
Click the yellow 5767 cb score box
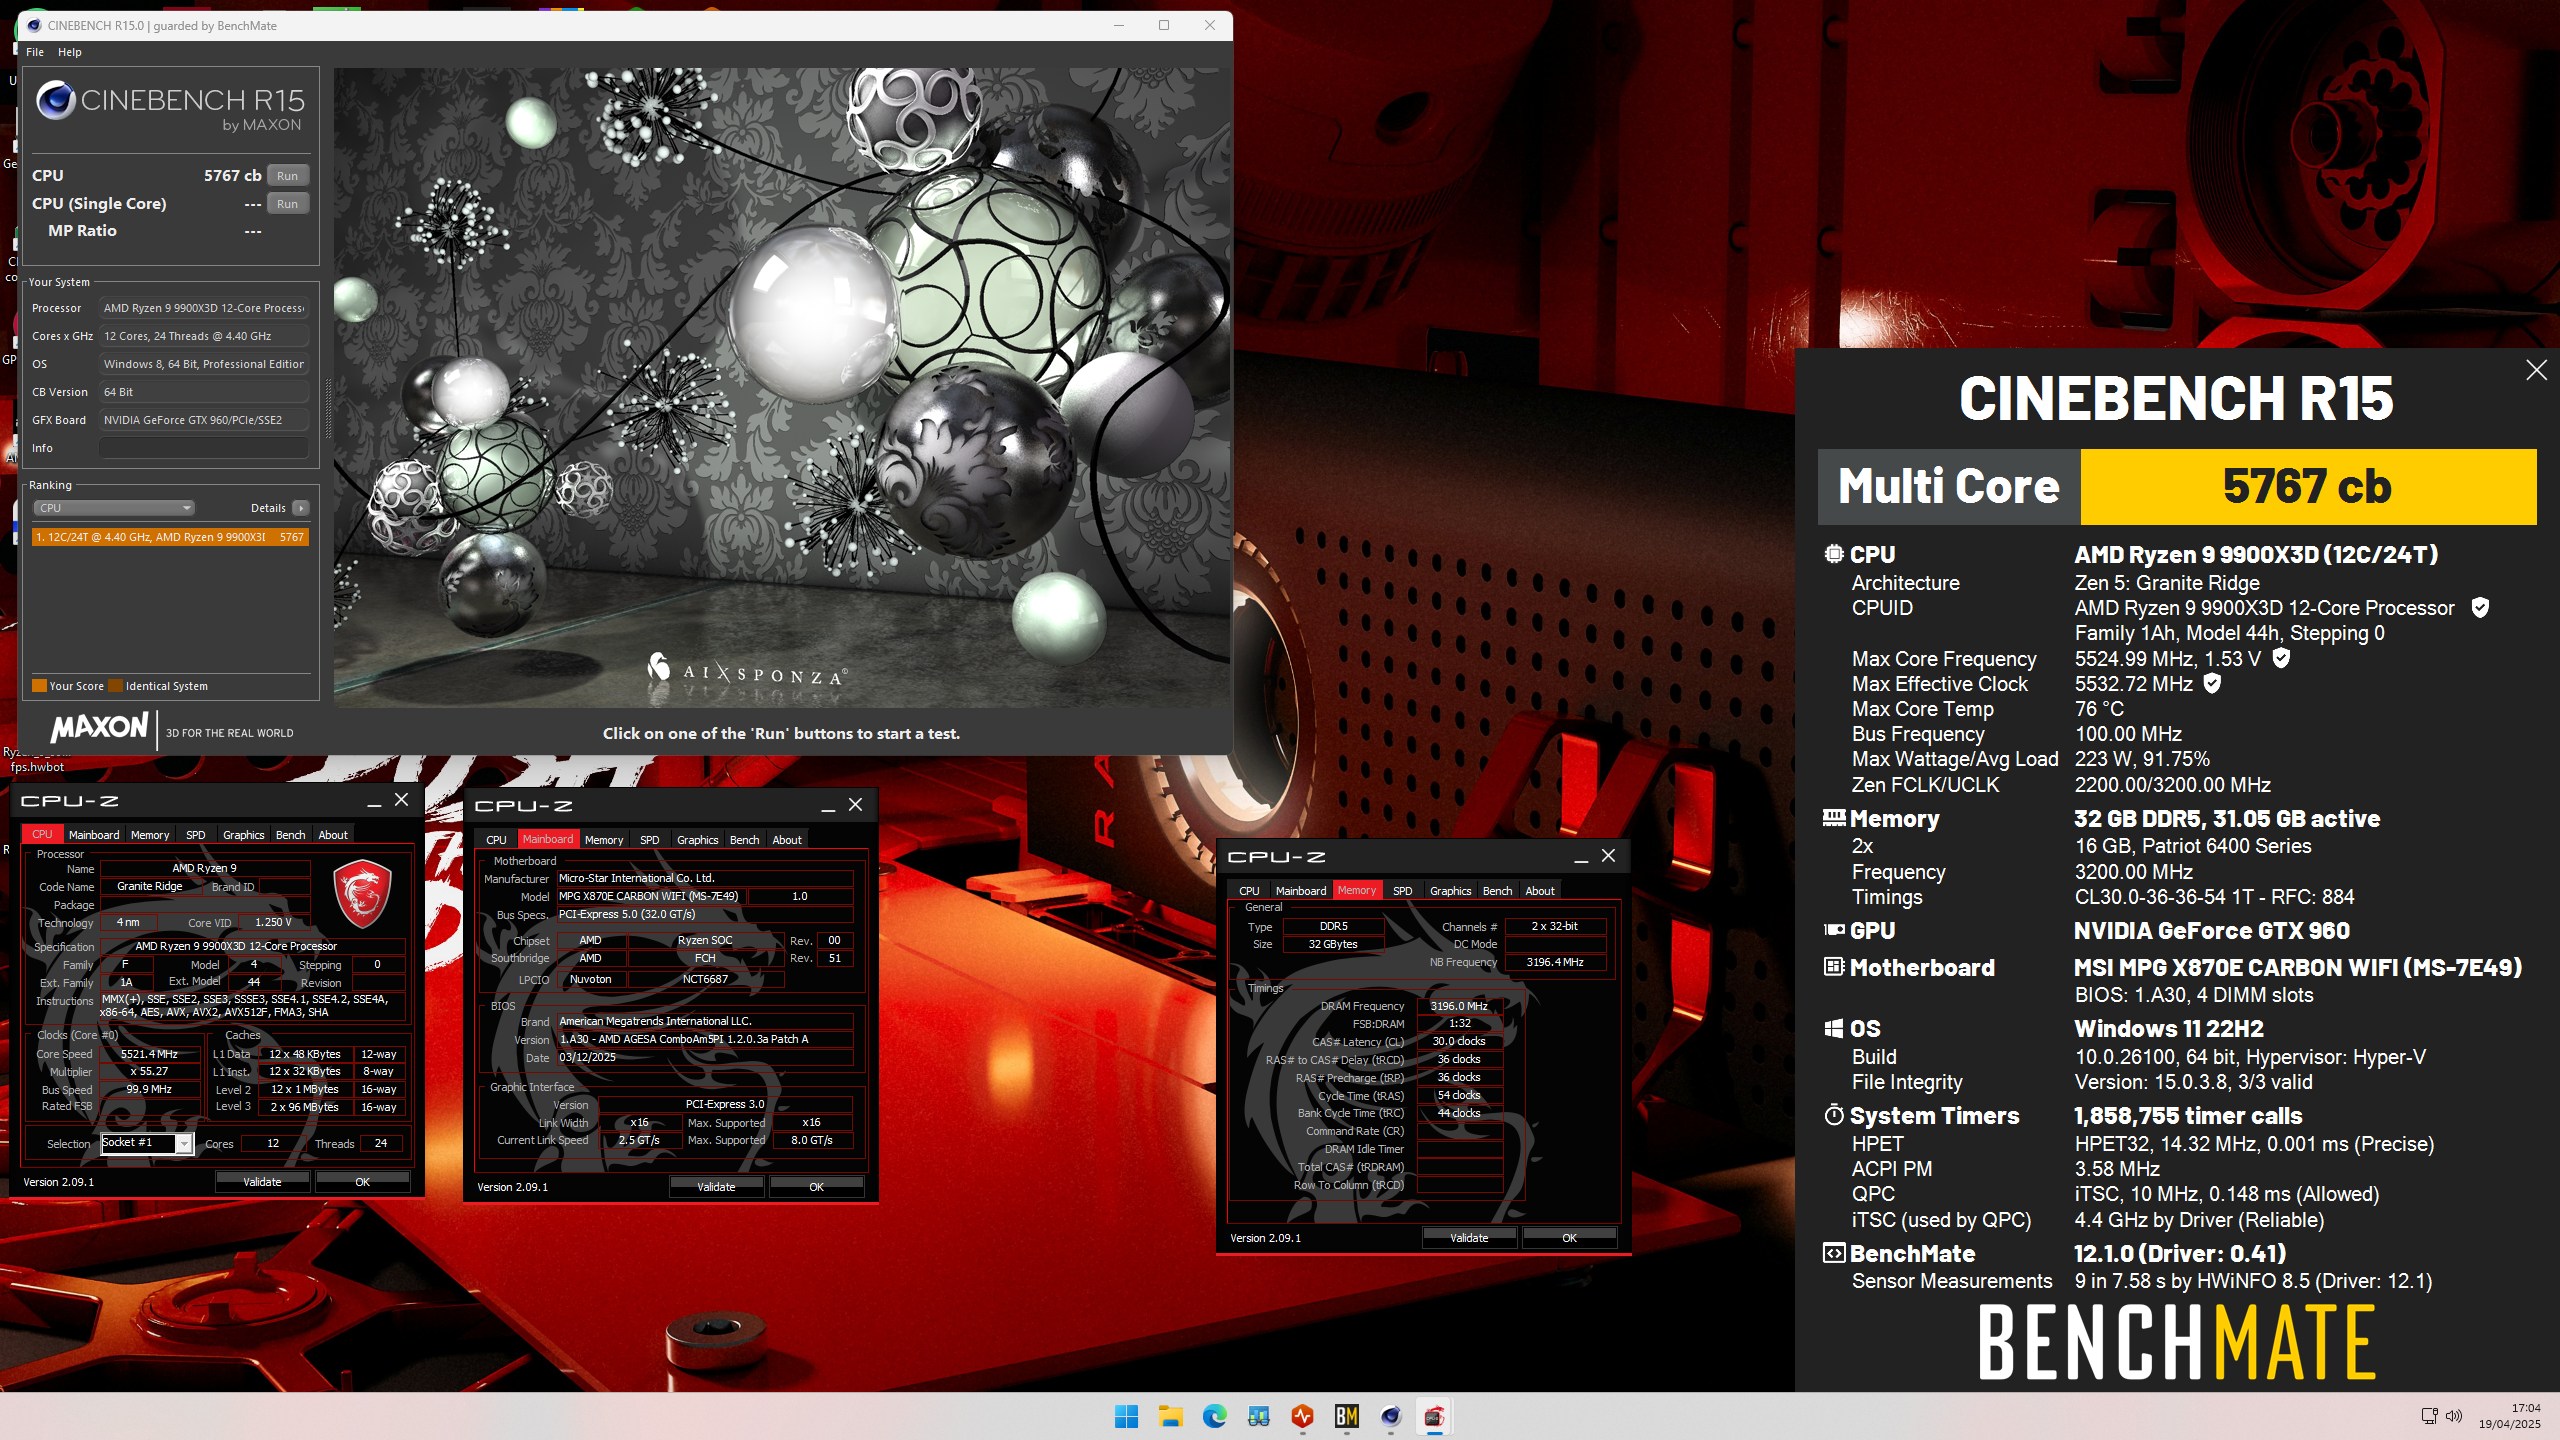click(x=2308, y=486)
